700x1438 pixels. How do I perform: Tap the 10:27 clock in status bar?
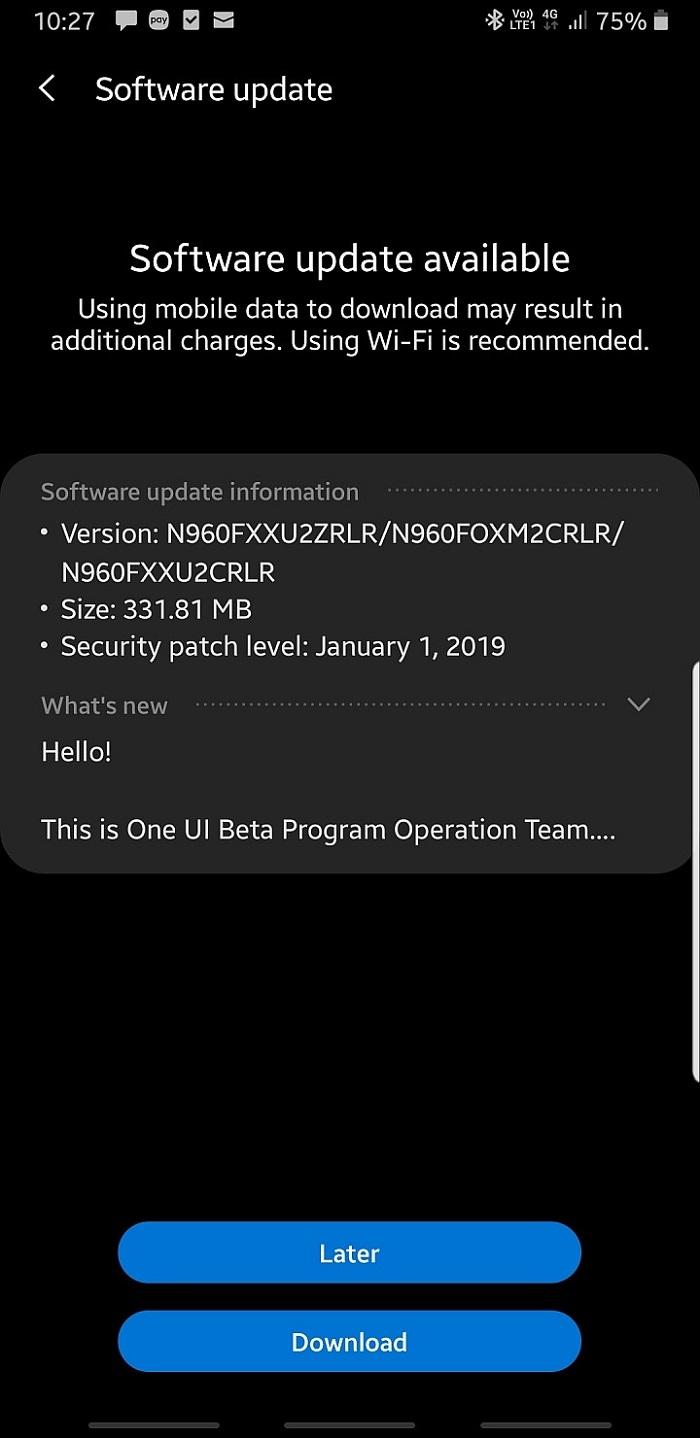(x=64, y=21)
